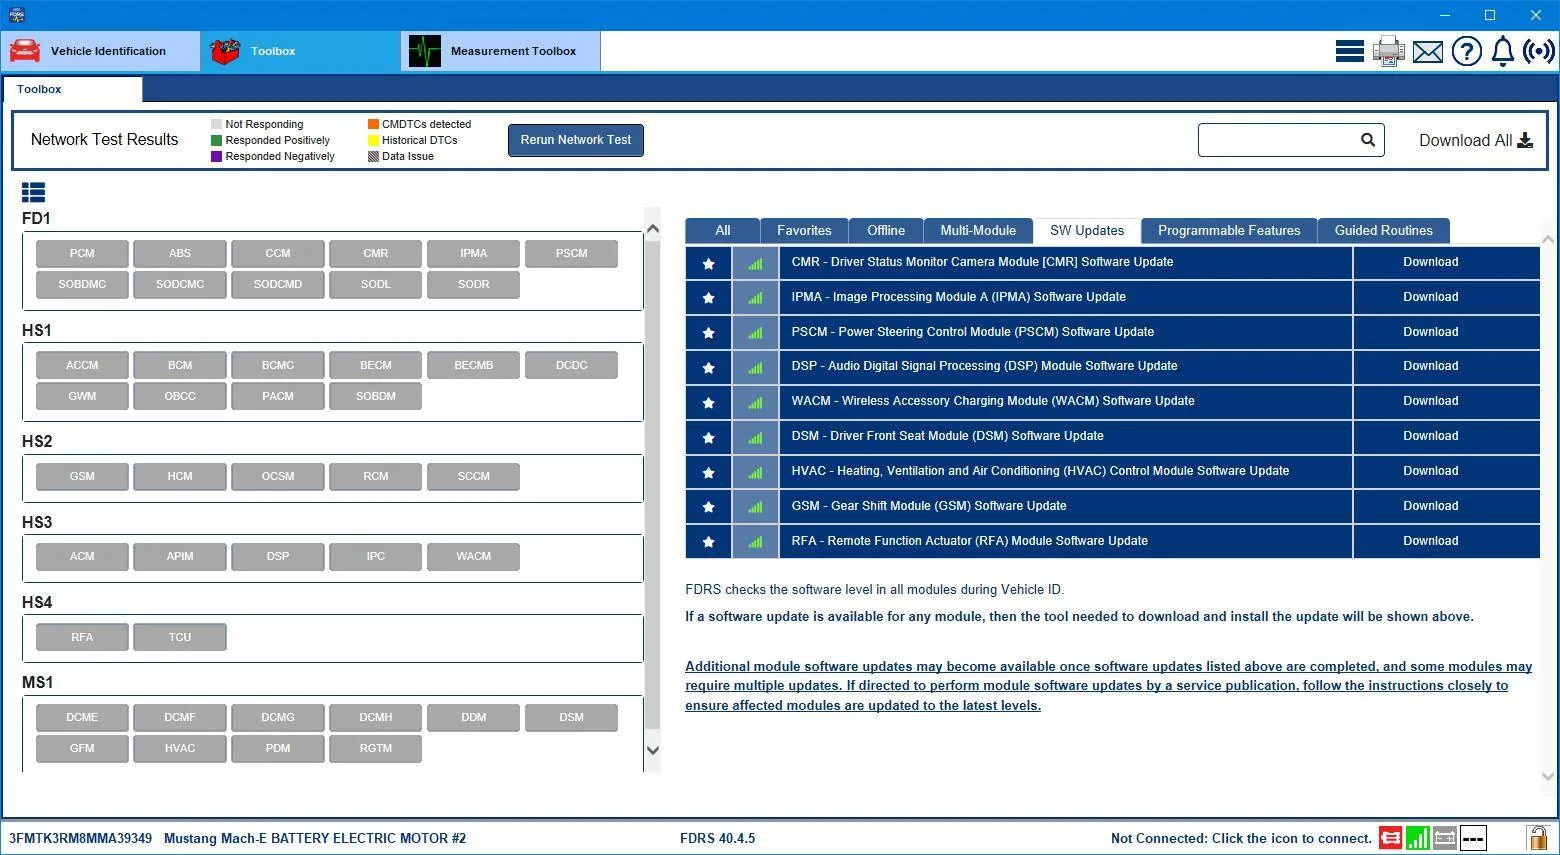Click the dashes indicator icon in status bar
This screenshot has height=855, width=1560.
click(1473, 838)
